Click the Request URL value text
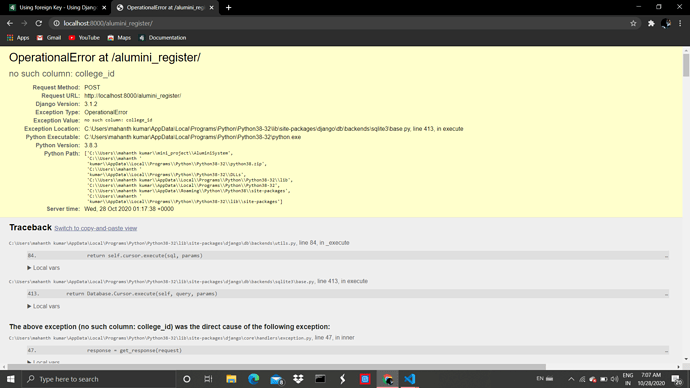 pyautogui.click(x=132, y=95)
